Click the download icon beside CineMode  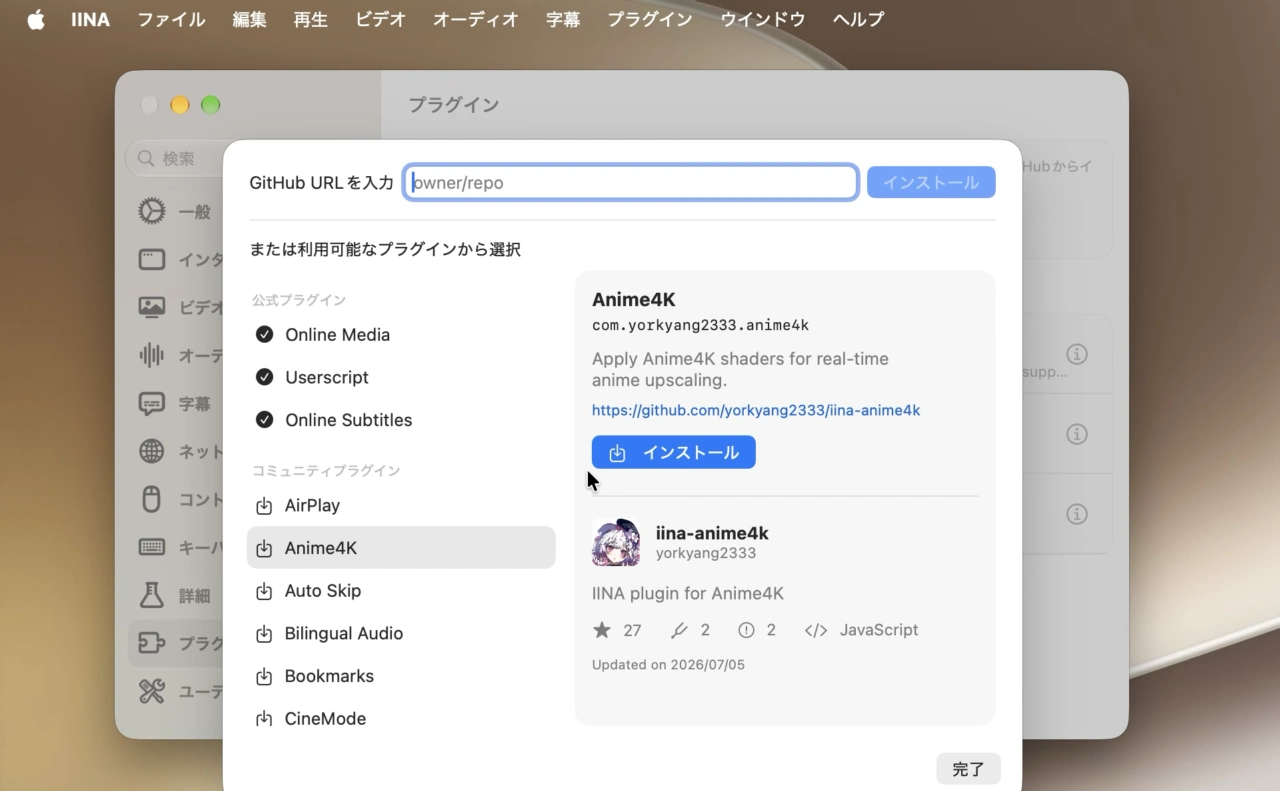coord(264,718)
